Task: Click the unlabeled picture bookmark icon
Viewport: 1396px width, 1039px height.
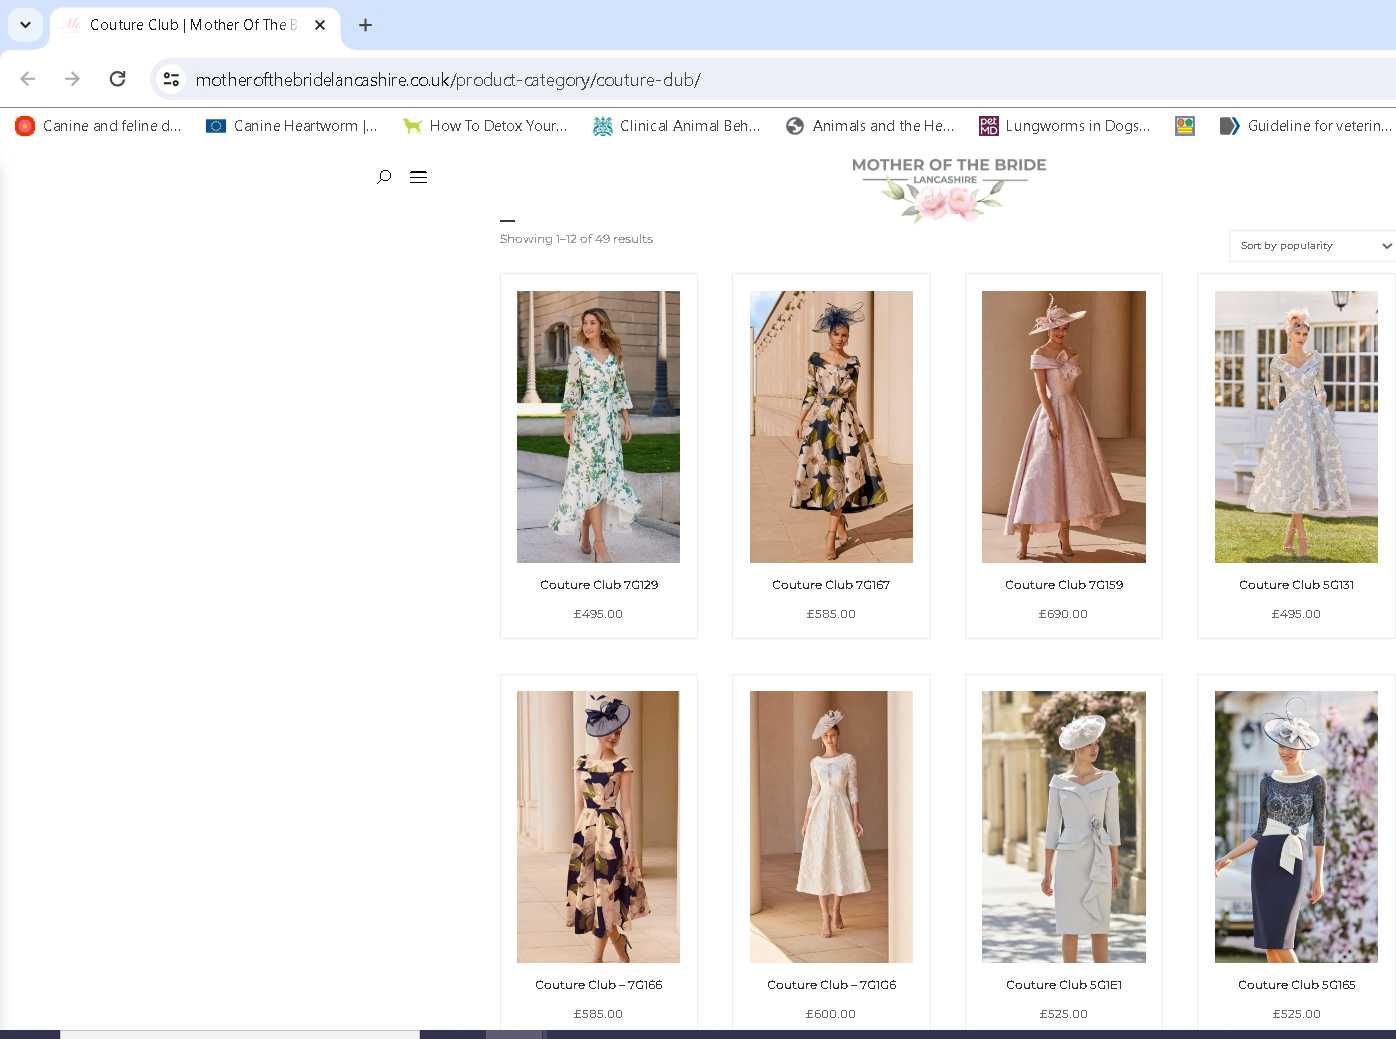Action: click(1185, 126)
